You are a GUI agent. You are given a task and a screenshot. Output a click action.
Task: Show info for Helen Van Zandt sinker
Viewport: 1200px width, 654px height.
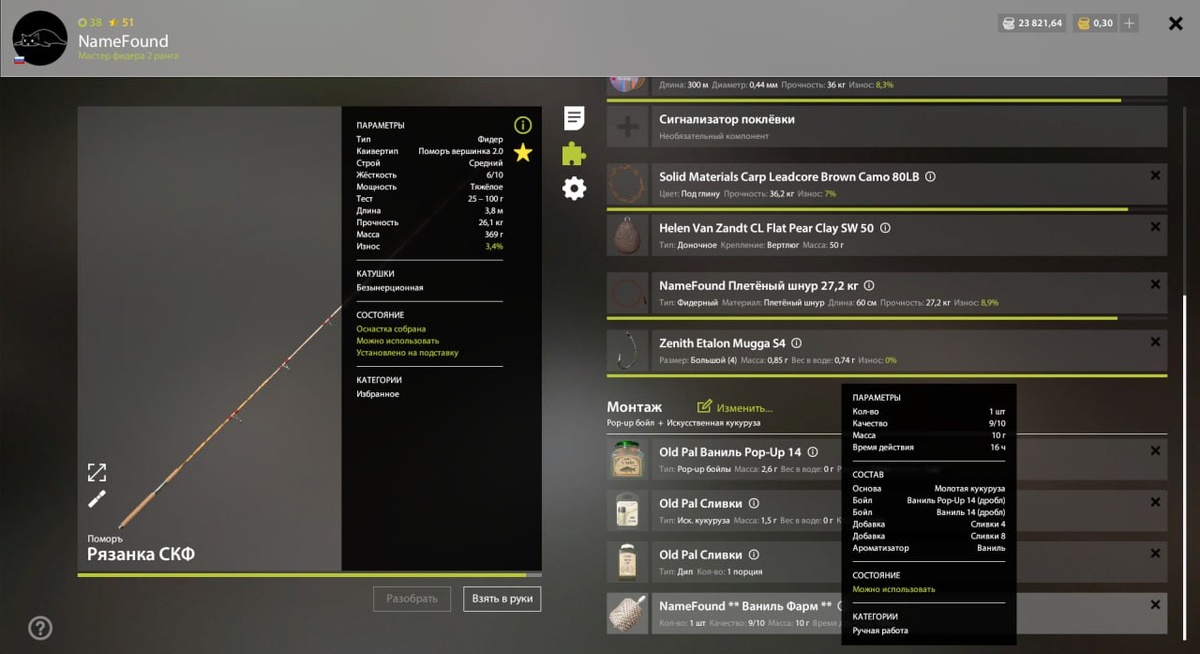(885, 228)
